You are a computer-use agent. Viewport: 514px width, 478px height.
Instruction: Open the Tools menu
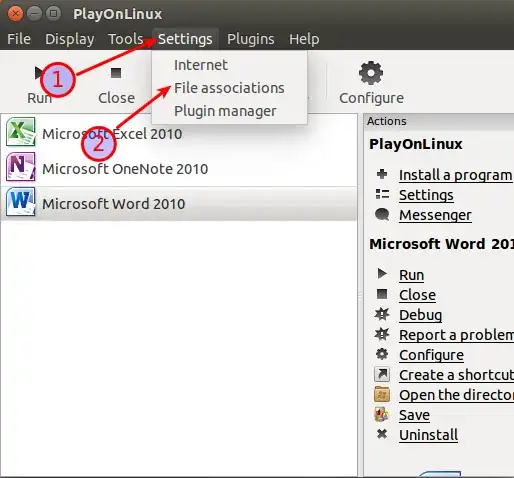[126, 39]
